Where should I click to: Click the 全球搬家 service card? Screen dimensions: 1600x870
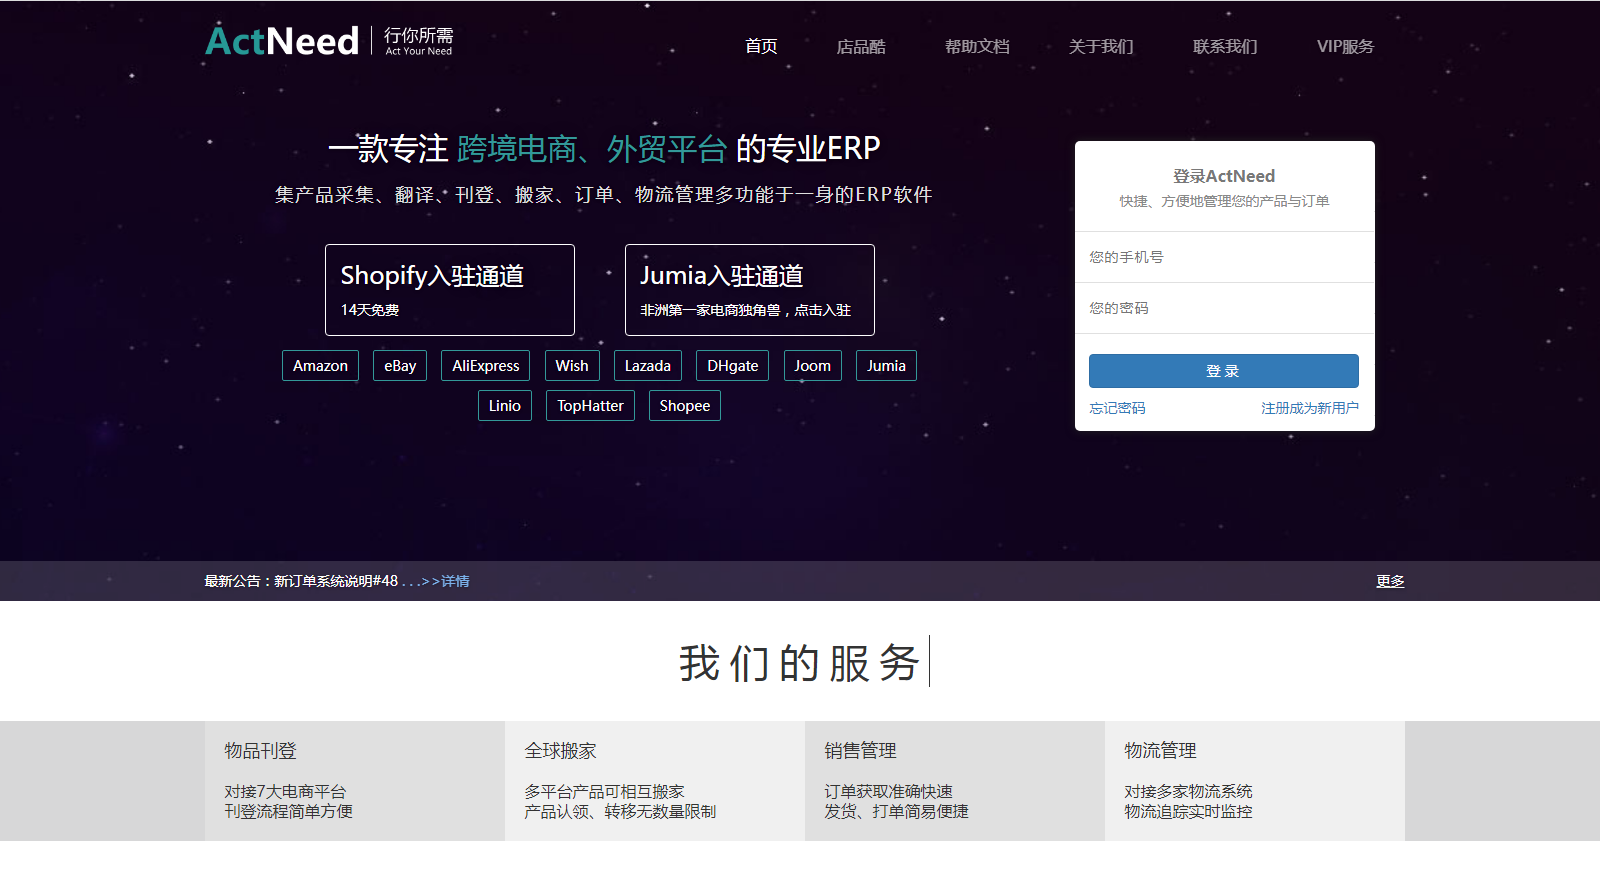coord(655,781)
